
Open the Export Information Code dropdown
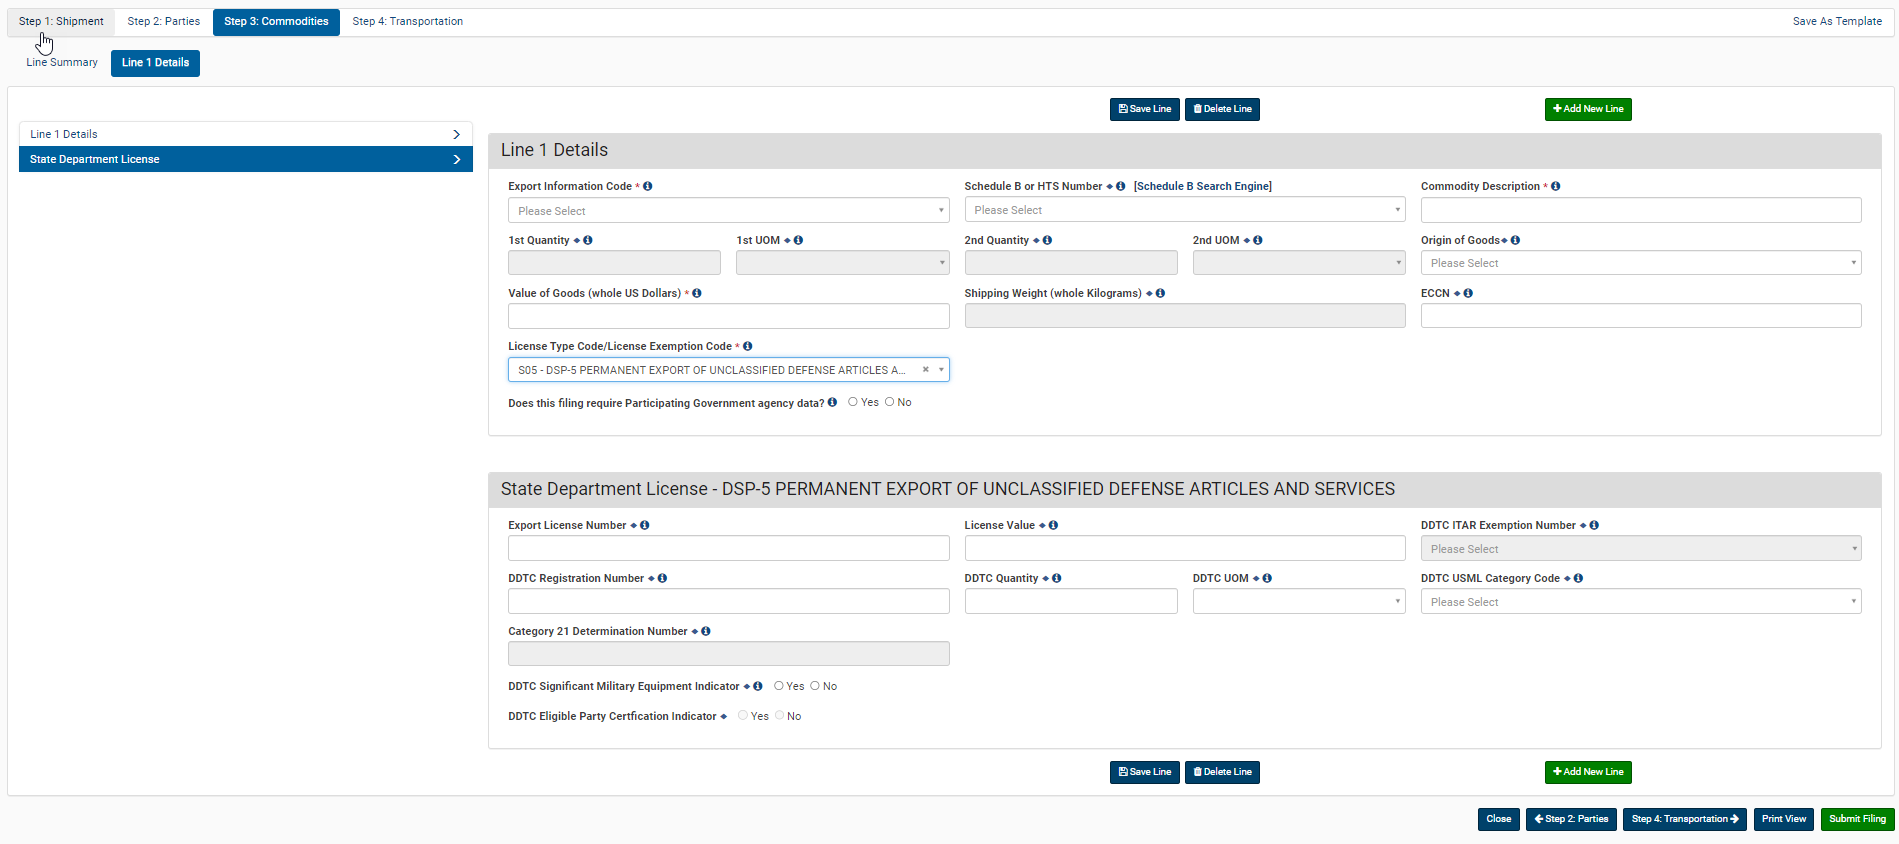click(x=728, y=211)
